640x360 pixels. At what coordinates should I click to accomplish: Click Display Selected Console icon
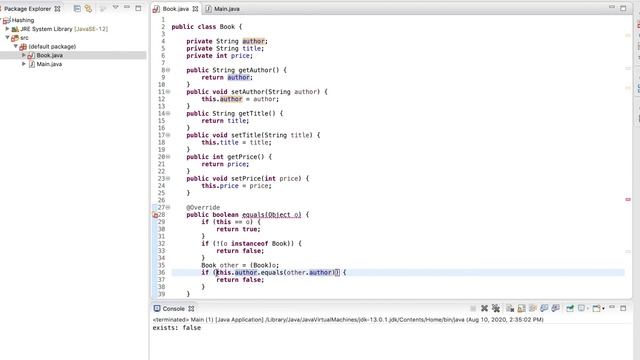coord(581,309)
